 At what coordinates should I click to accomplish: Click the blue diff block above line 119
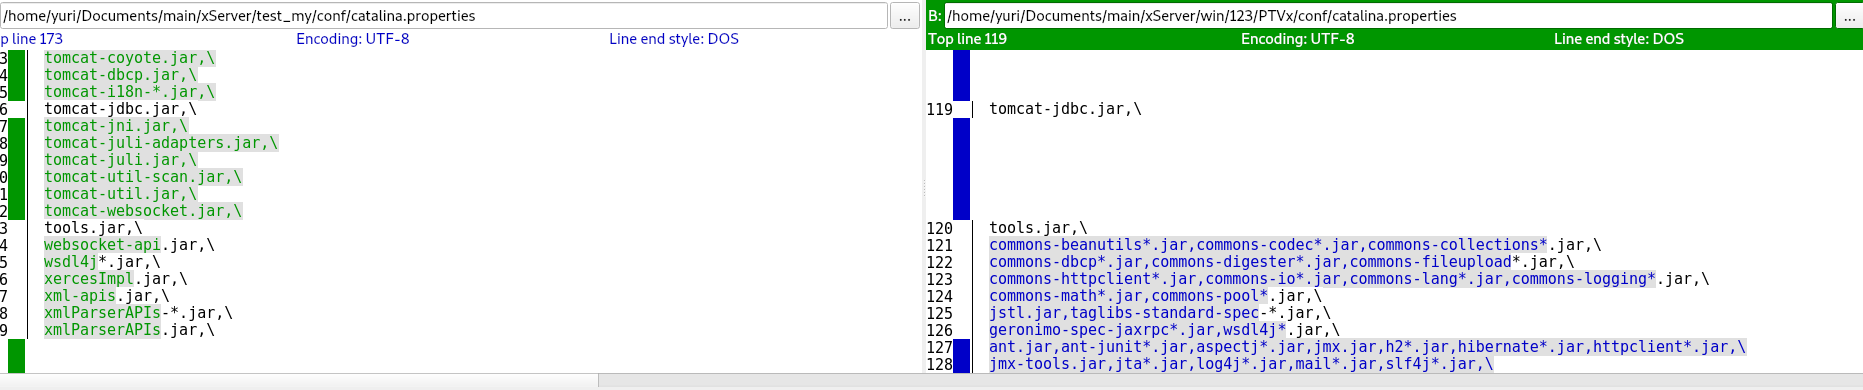(x=961, y=75)
